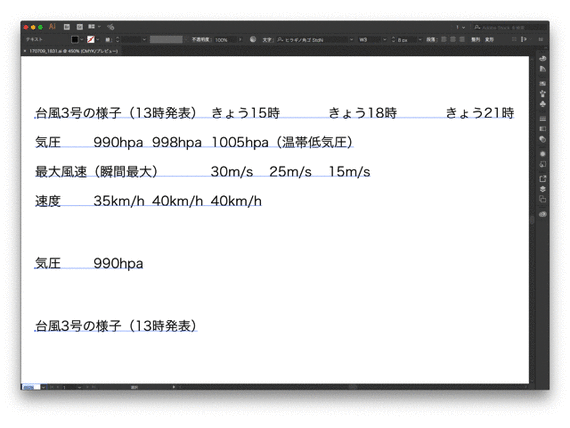Click the text きょう15時
Screen dimensions: 570x428
(245, 113)
